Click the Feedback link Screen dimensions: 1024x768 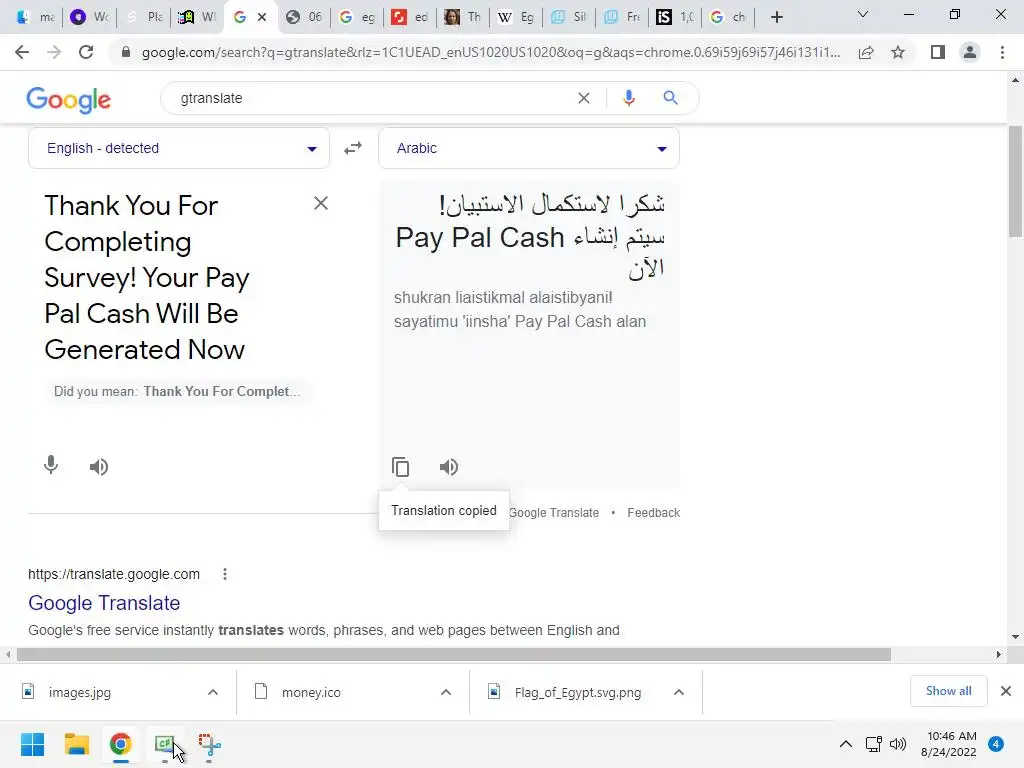coord(653,513)
